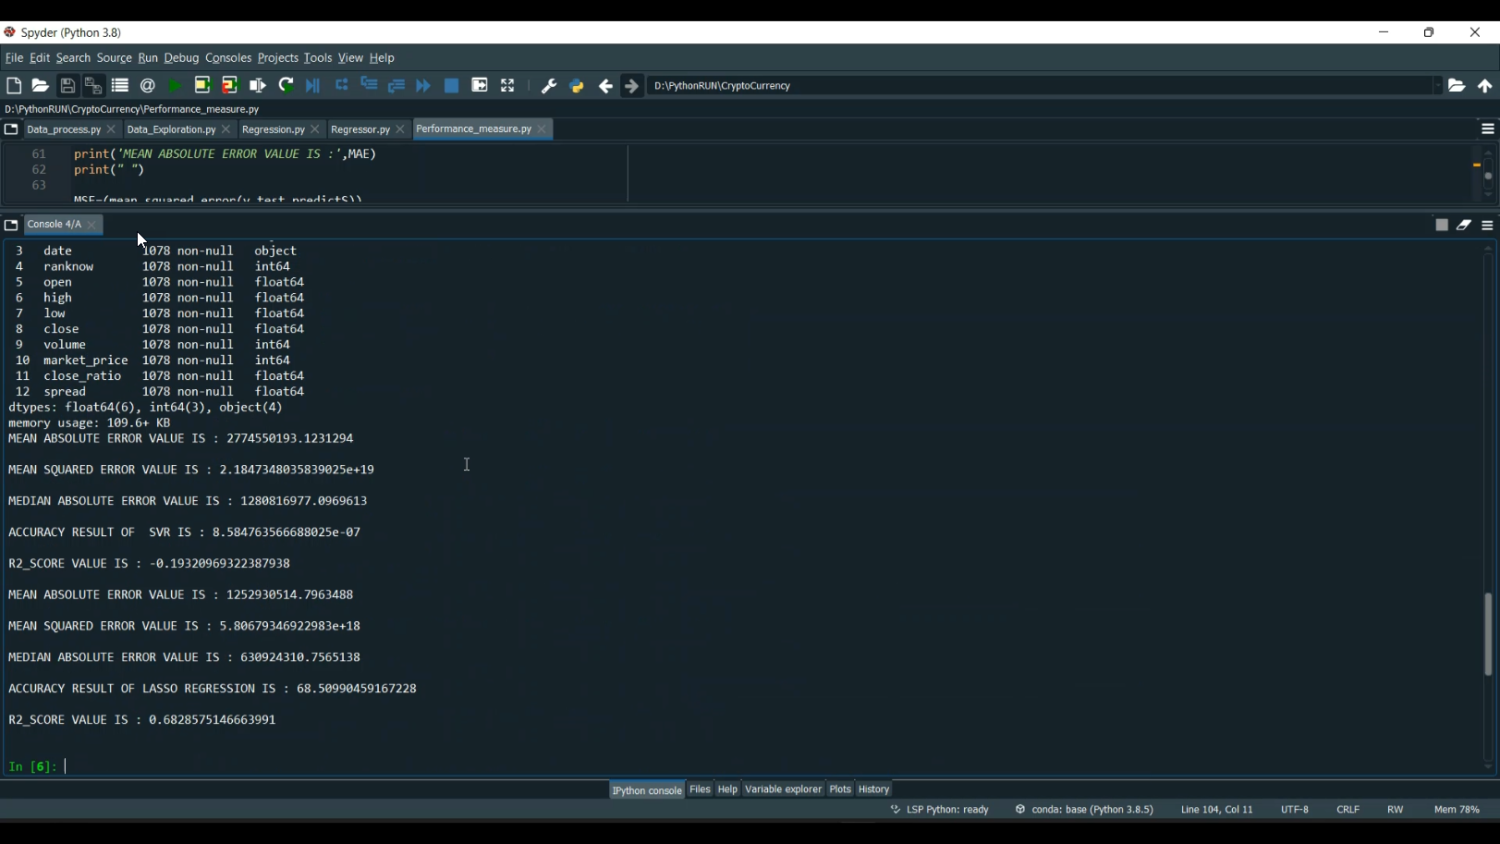Open the console pane options hamburger menu
The width and height of the screenshot is (1500, 844).
pyautogui.click(x=1488, y=225)
